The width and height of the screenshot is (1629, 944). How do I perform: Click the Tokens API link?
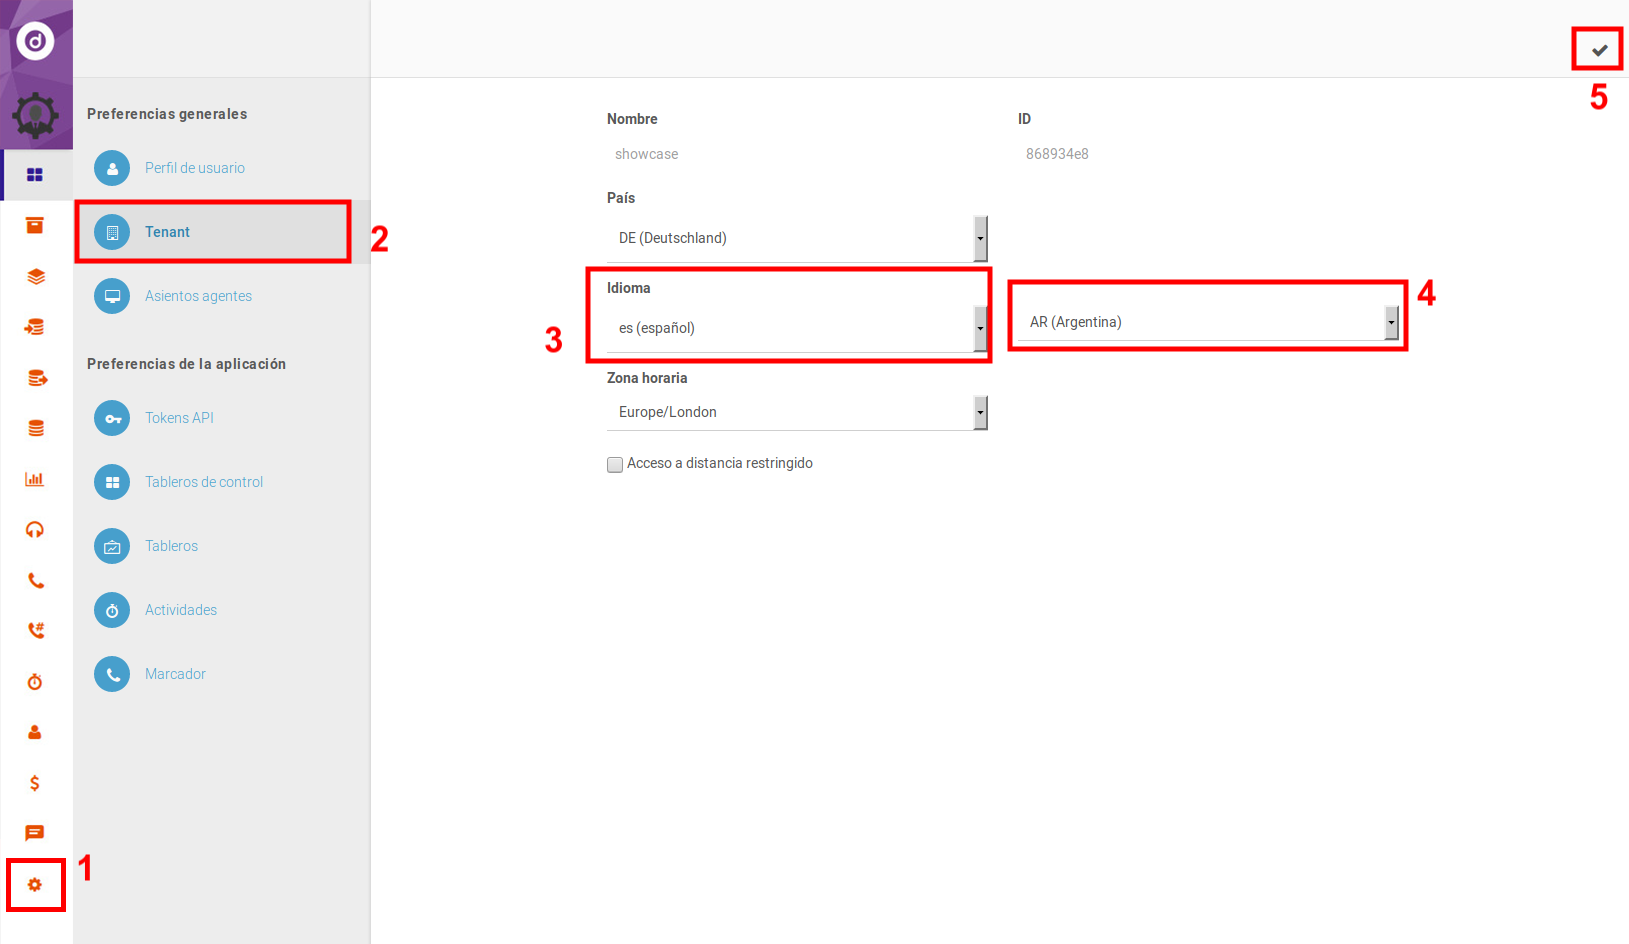[x=179, y=417]
